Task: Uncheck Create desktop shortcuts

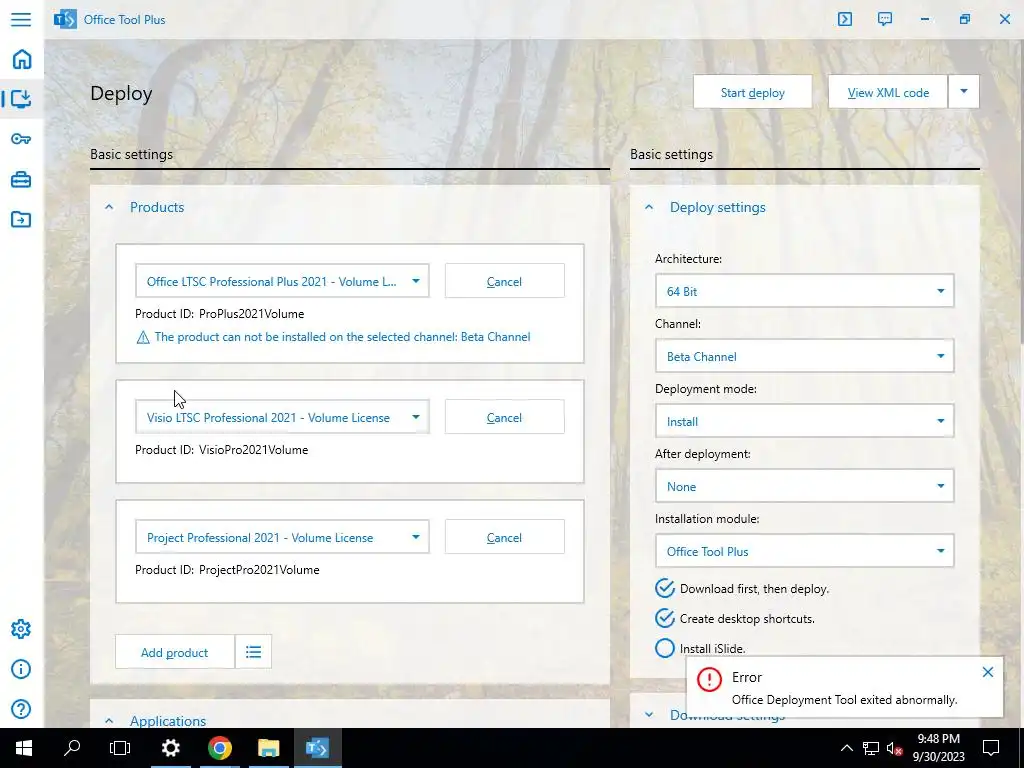Action: [665, 618]
